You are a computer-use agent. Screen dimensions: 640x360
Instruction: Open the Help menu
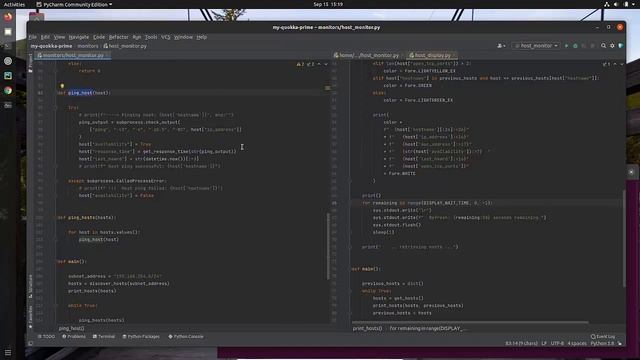coord(202,37)
